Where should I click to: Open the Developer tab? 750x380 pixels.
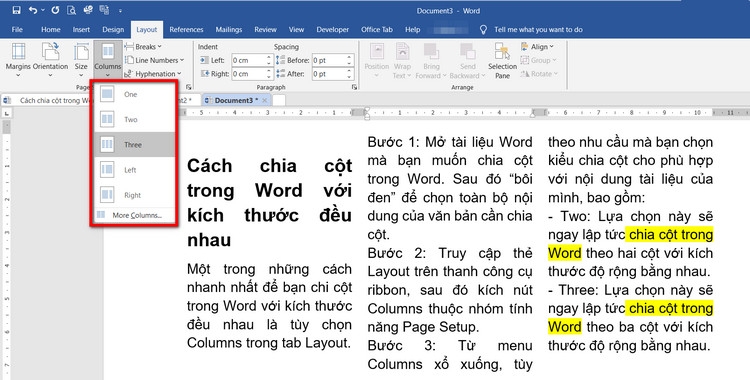(332, 30)
